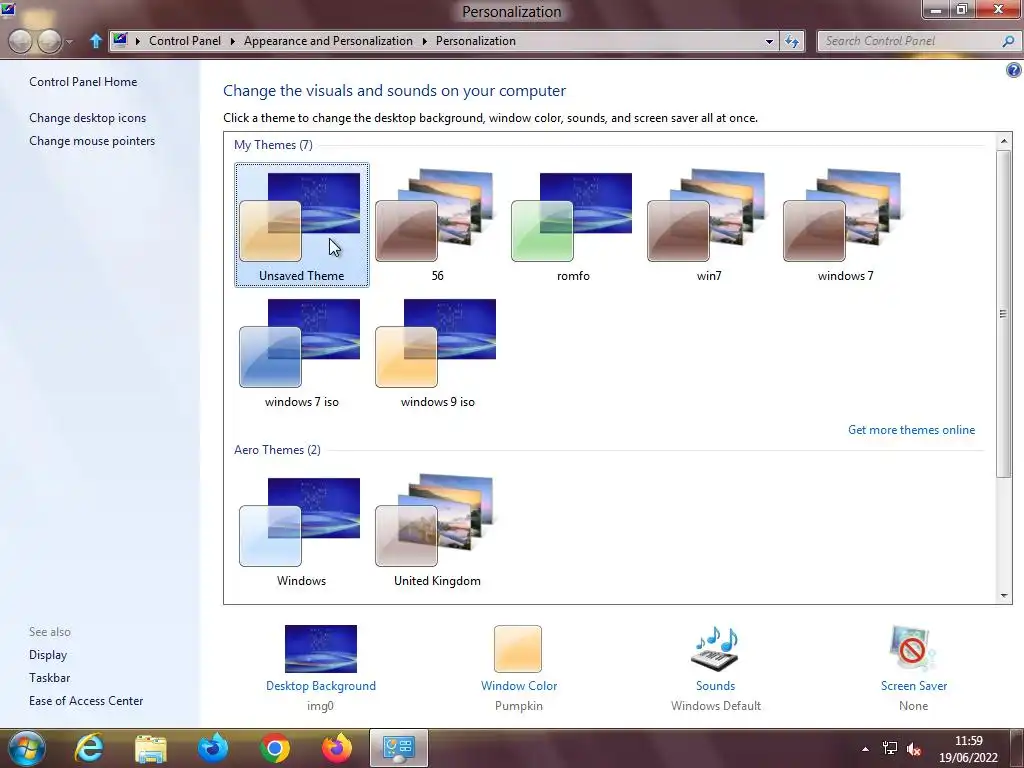Open recent pages dropdown beside Forward

pyautogui.click(x=69, y=42)
